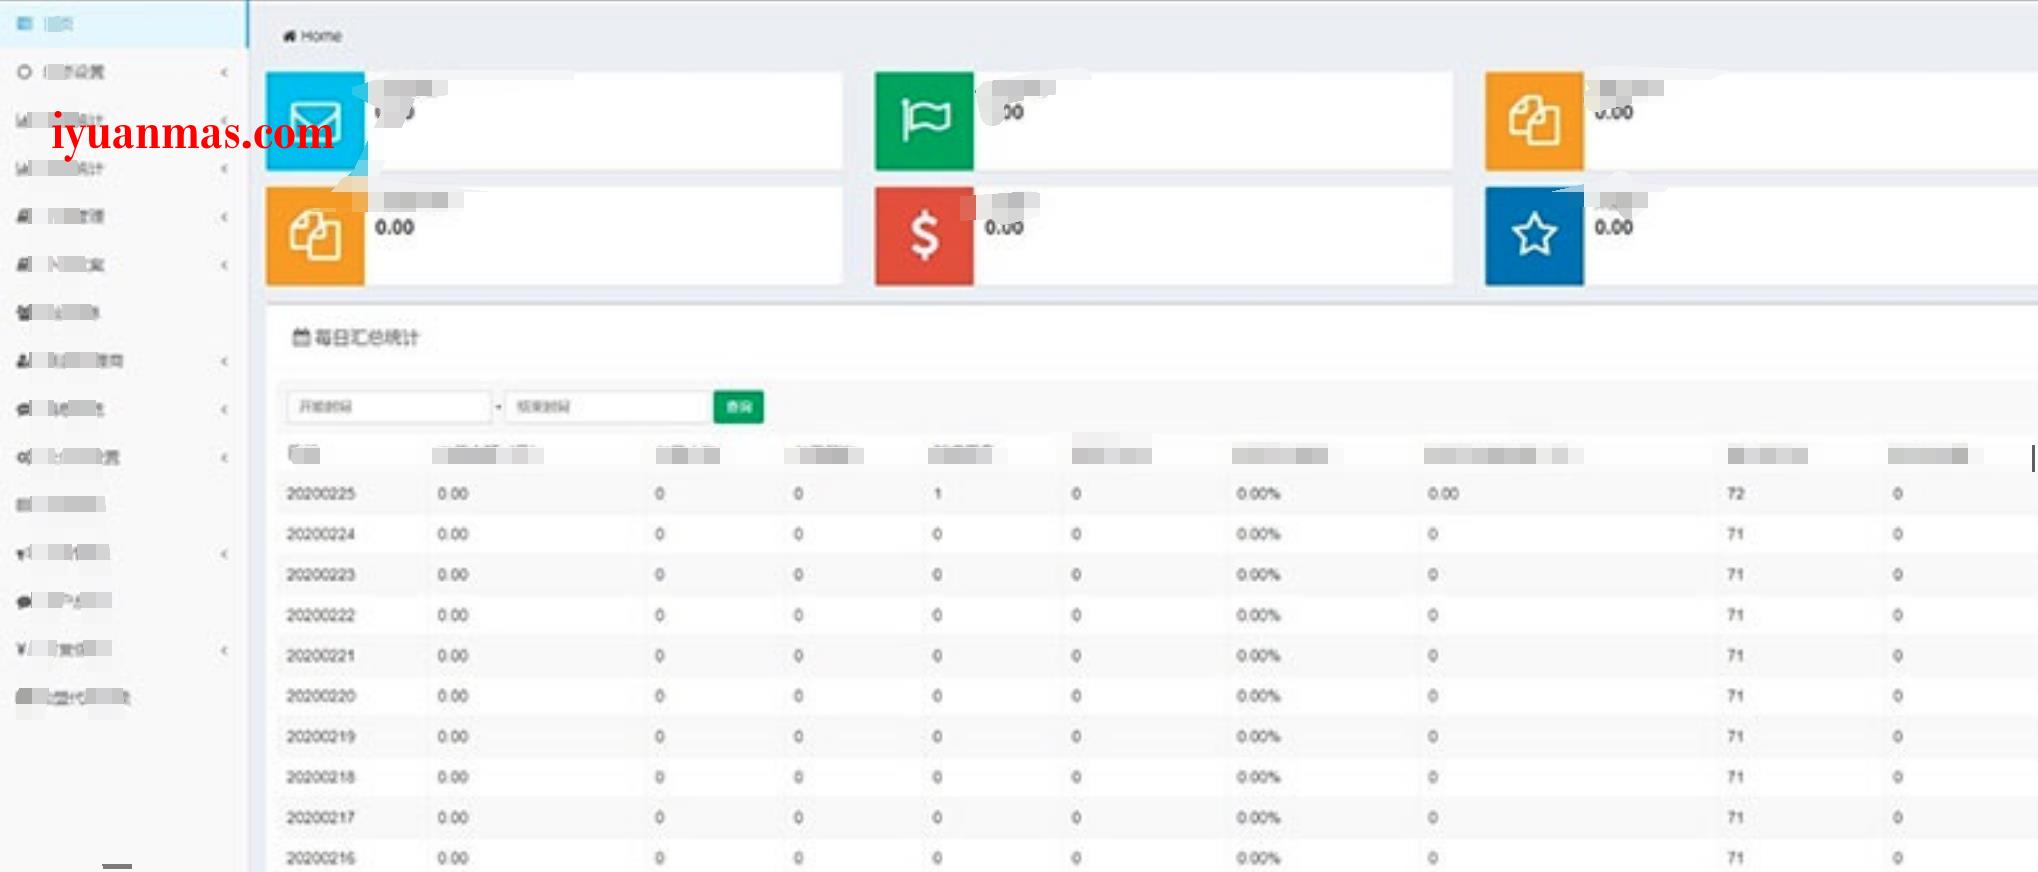Click value 72 in the 20200225 row

[1735, 494]
